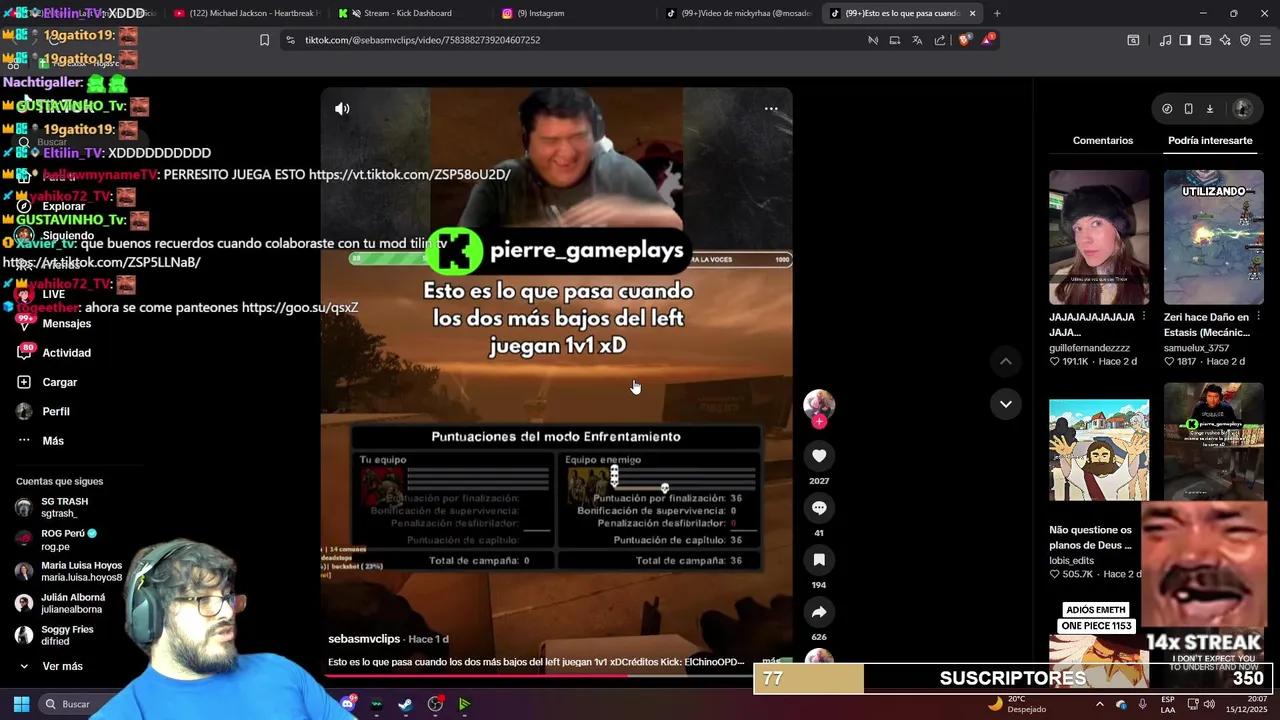Open options for Zeri suggested video

click(x=1258, y=317)
